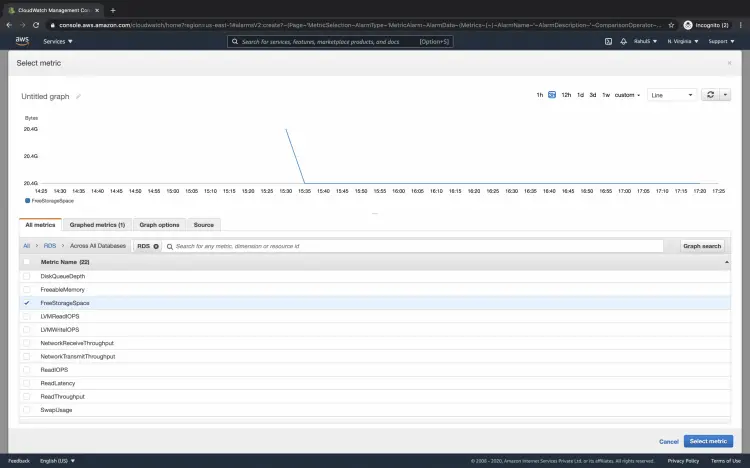Open the Graph options tab
The image size is (750, 468).
(x=159, y=225)
